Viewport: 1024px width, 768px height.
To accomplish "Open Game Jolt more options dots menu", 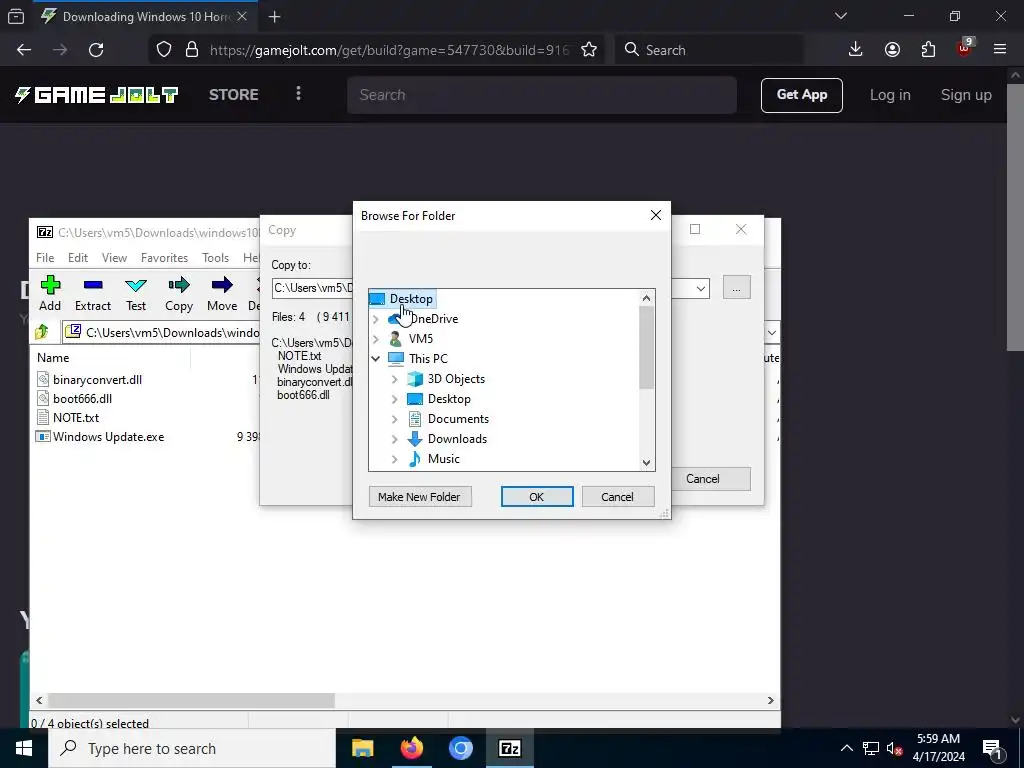I will [298, 93].
